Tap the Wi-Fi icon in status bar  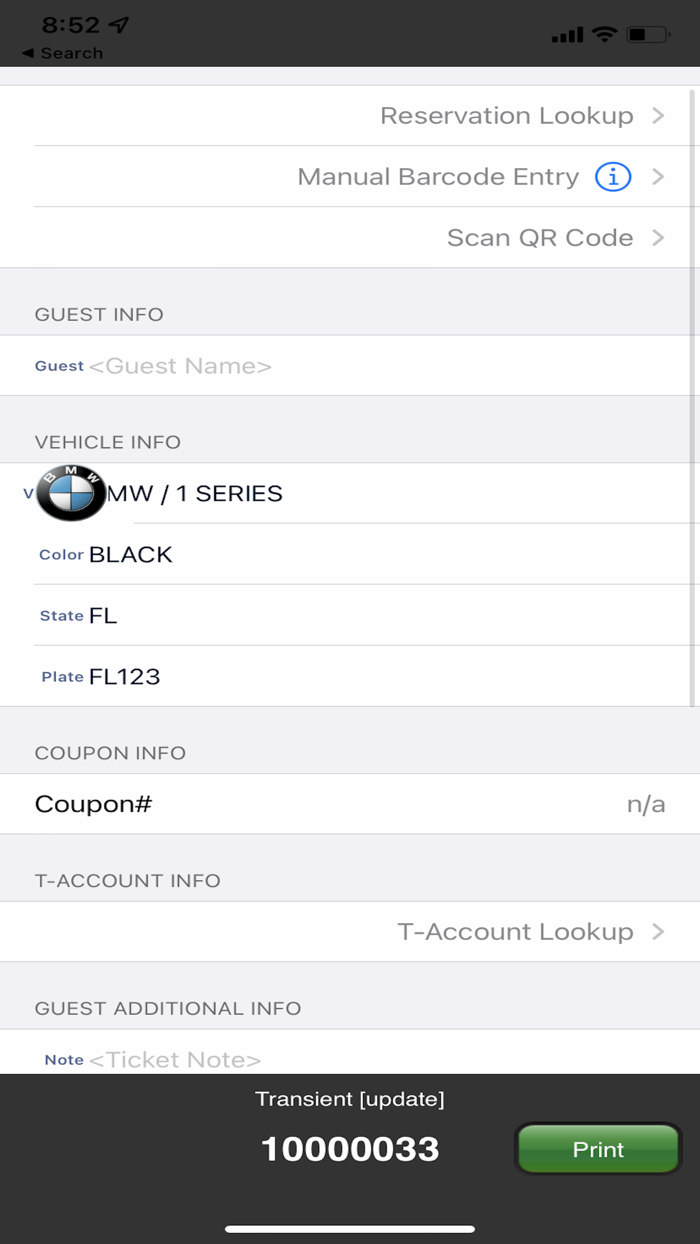pyautogui.click(x=605, y=33)
